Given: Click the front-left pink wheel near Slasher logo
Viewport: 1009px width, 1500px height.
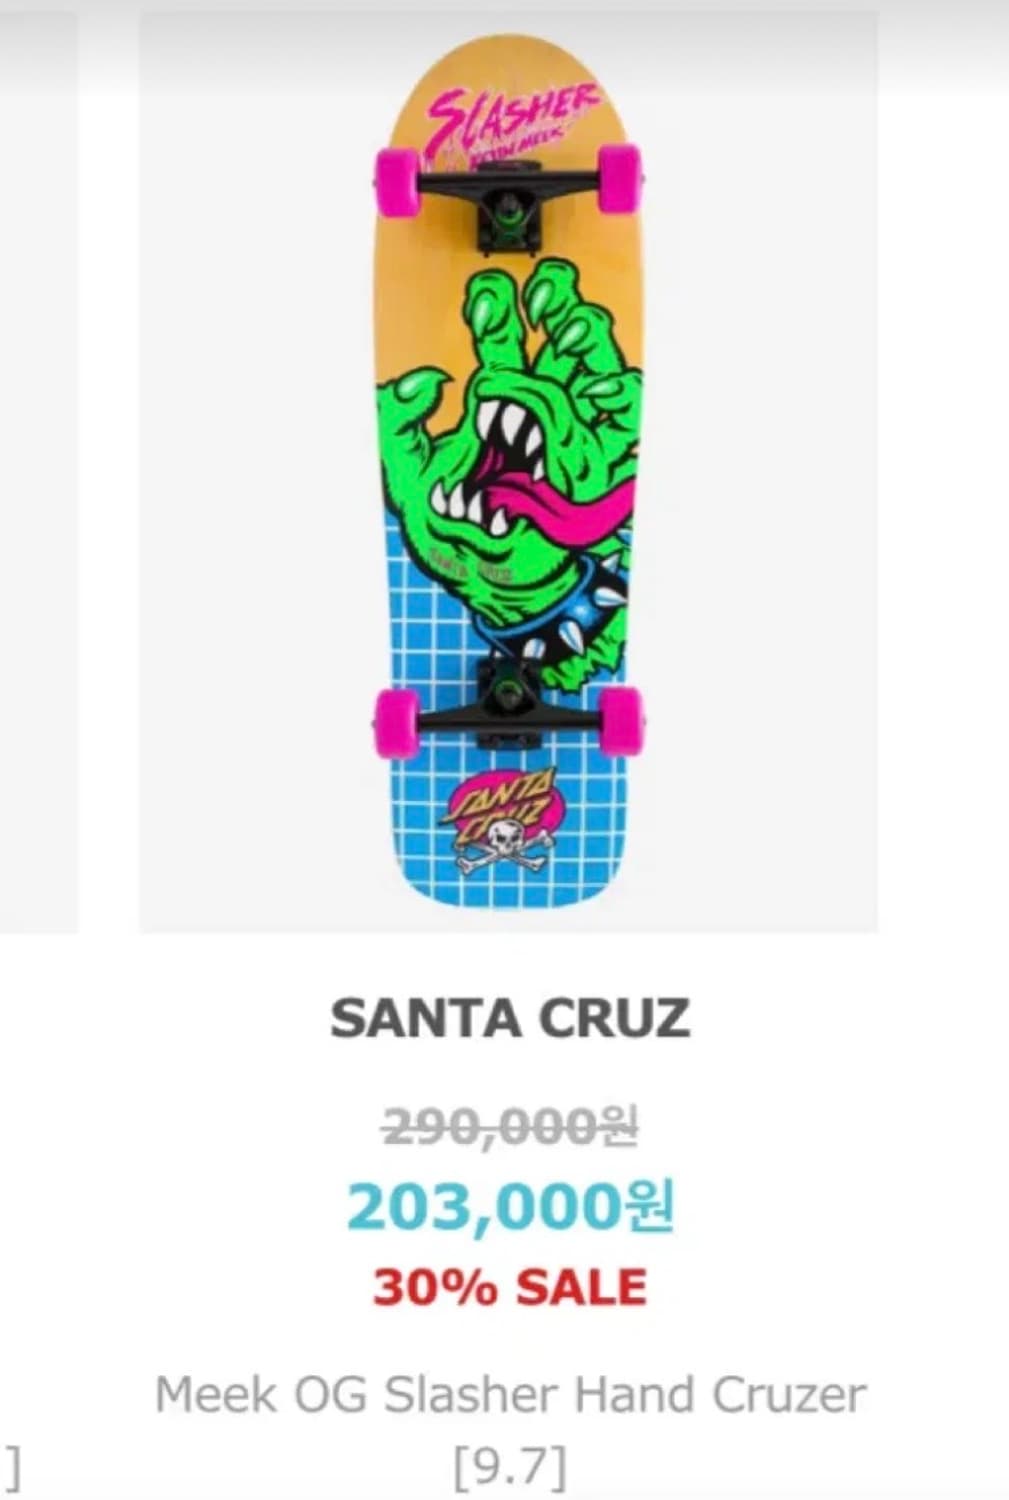Looking at the screenshot, I should point(395,182).
